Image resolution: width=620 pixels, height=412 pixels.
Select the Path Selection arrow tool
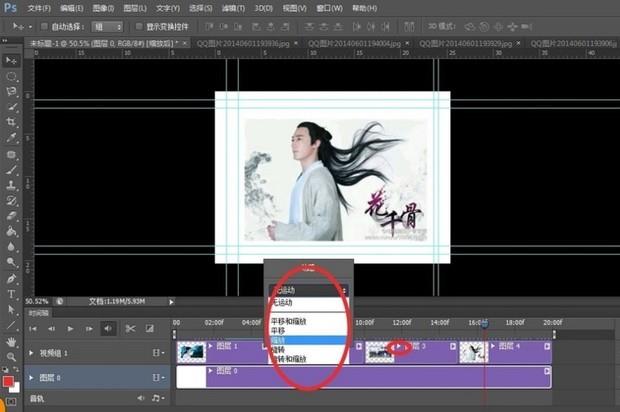coord(11,310)
